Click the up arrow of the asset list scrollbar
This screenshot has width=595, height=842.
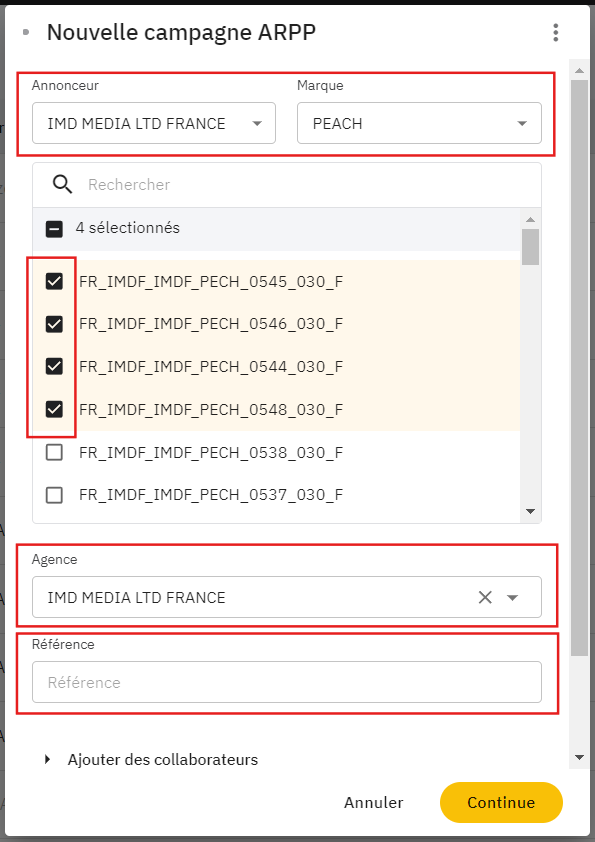(x=531, y=219)
